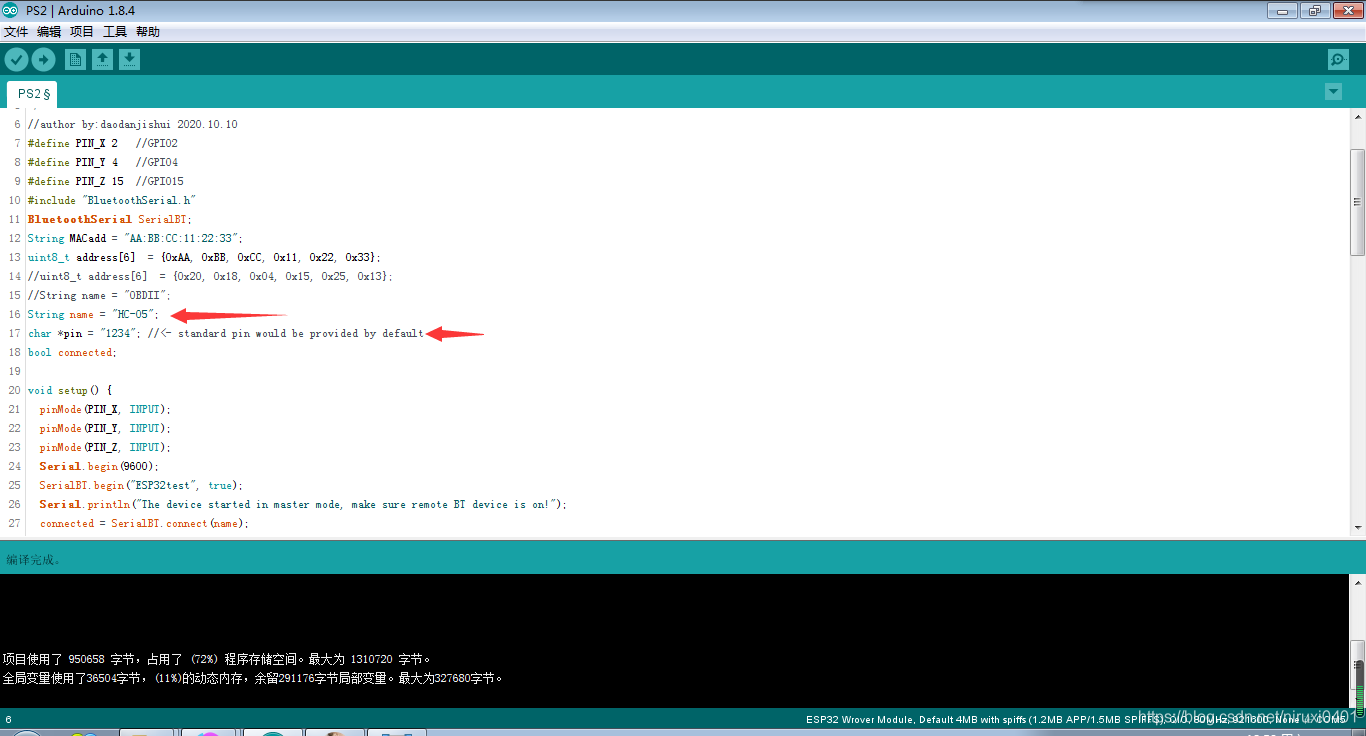Screen dimensions: 1366x736
Task: Click the 'void setup() {' line
Action: (x=70, y=390)
